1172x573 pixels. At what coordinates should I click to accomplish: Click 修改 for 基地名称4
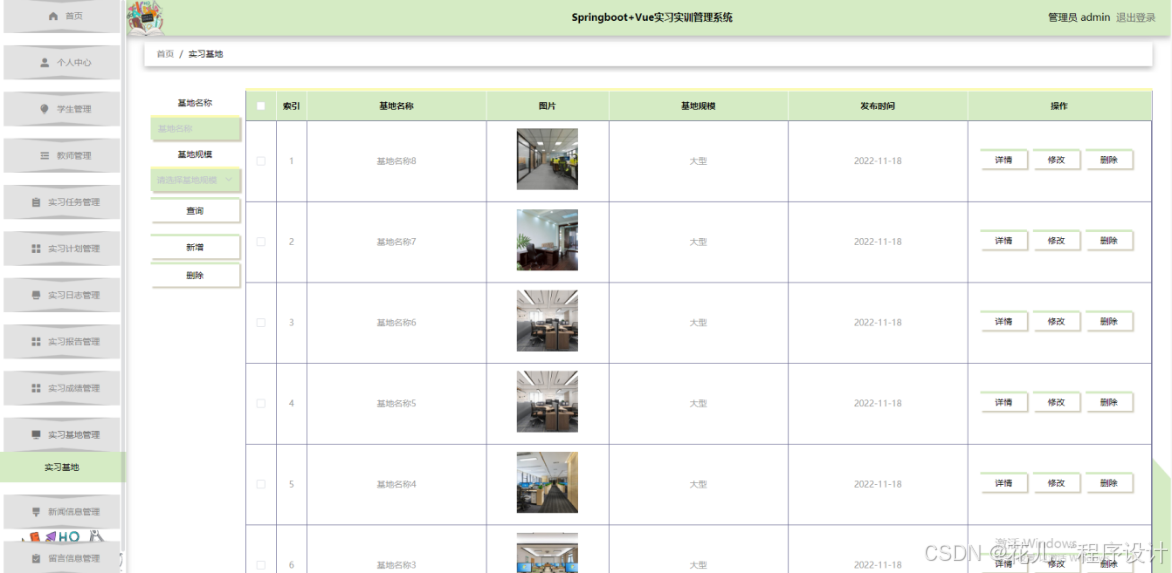(1056, 483)
